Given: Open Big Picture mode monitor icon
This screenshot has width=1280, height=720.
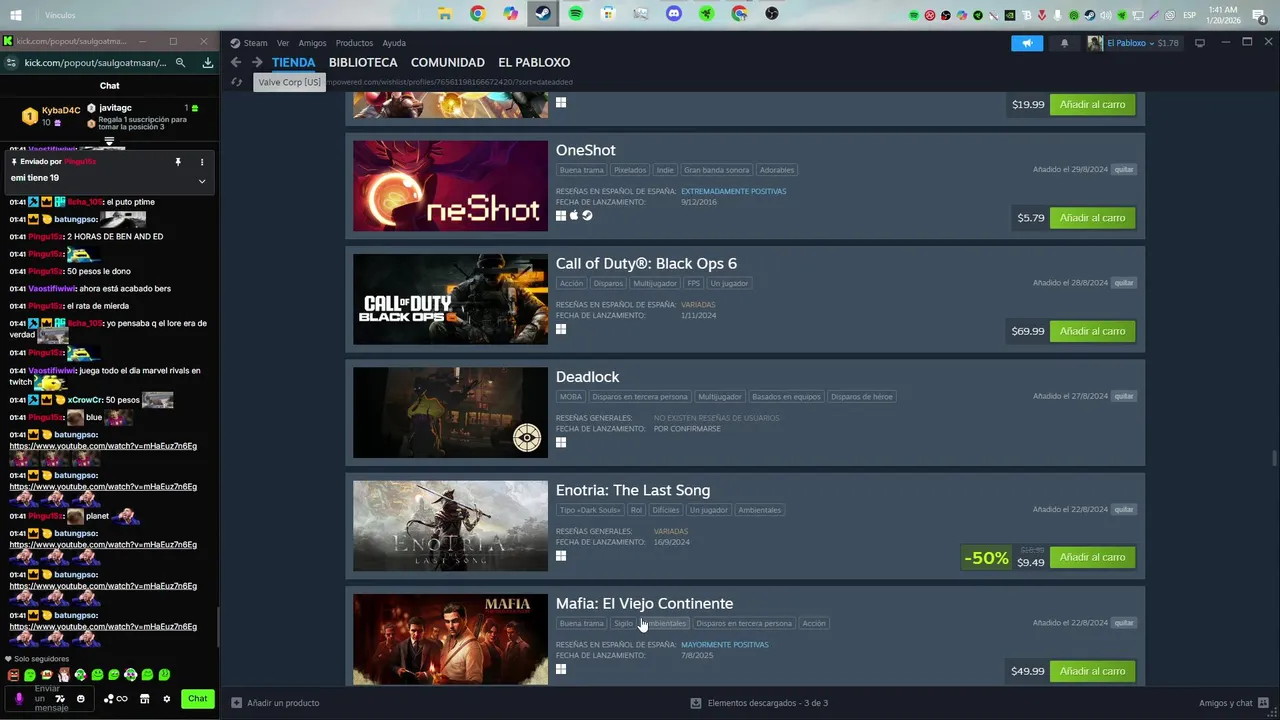Looking at the screenshot, I should coord(1200,43).
